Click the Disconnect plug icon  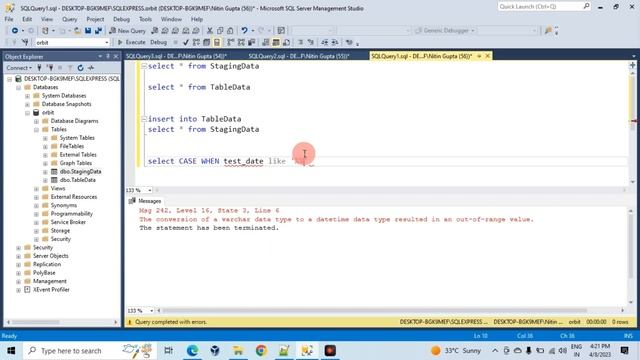[x=50, y=68]
